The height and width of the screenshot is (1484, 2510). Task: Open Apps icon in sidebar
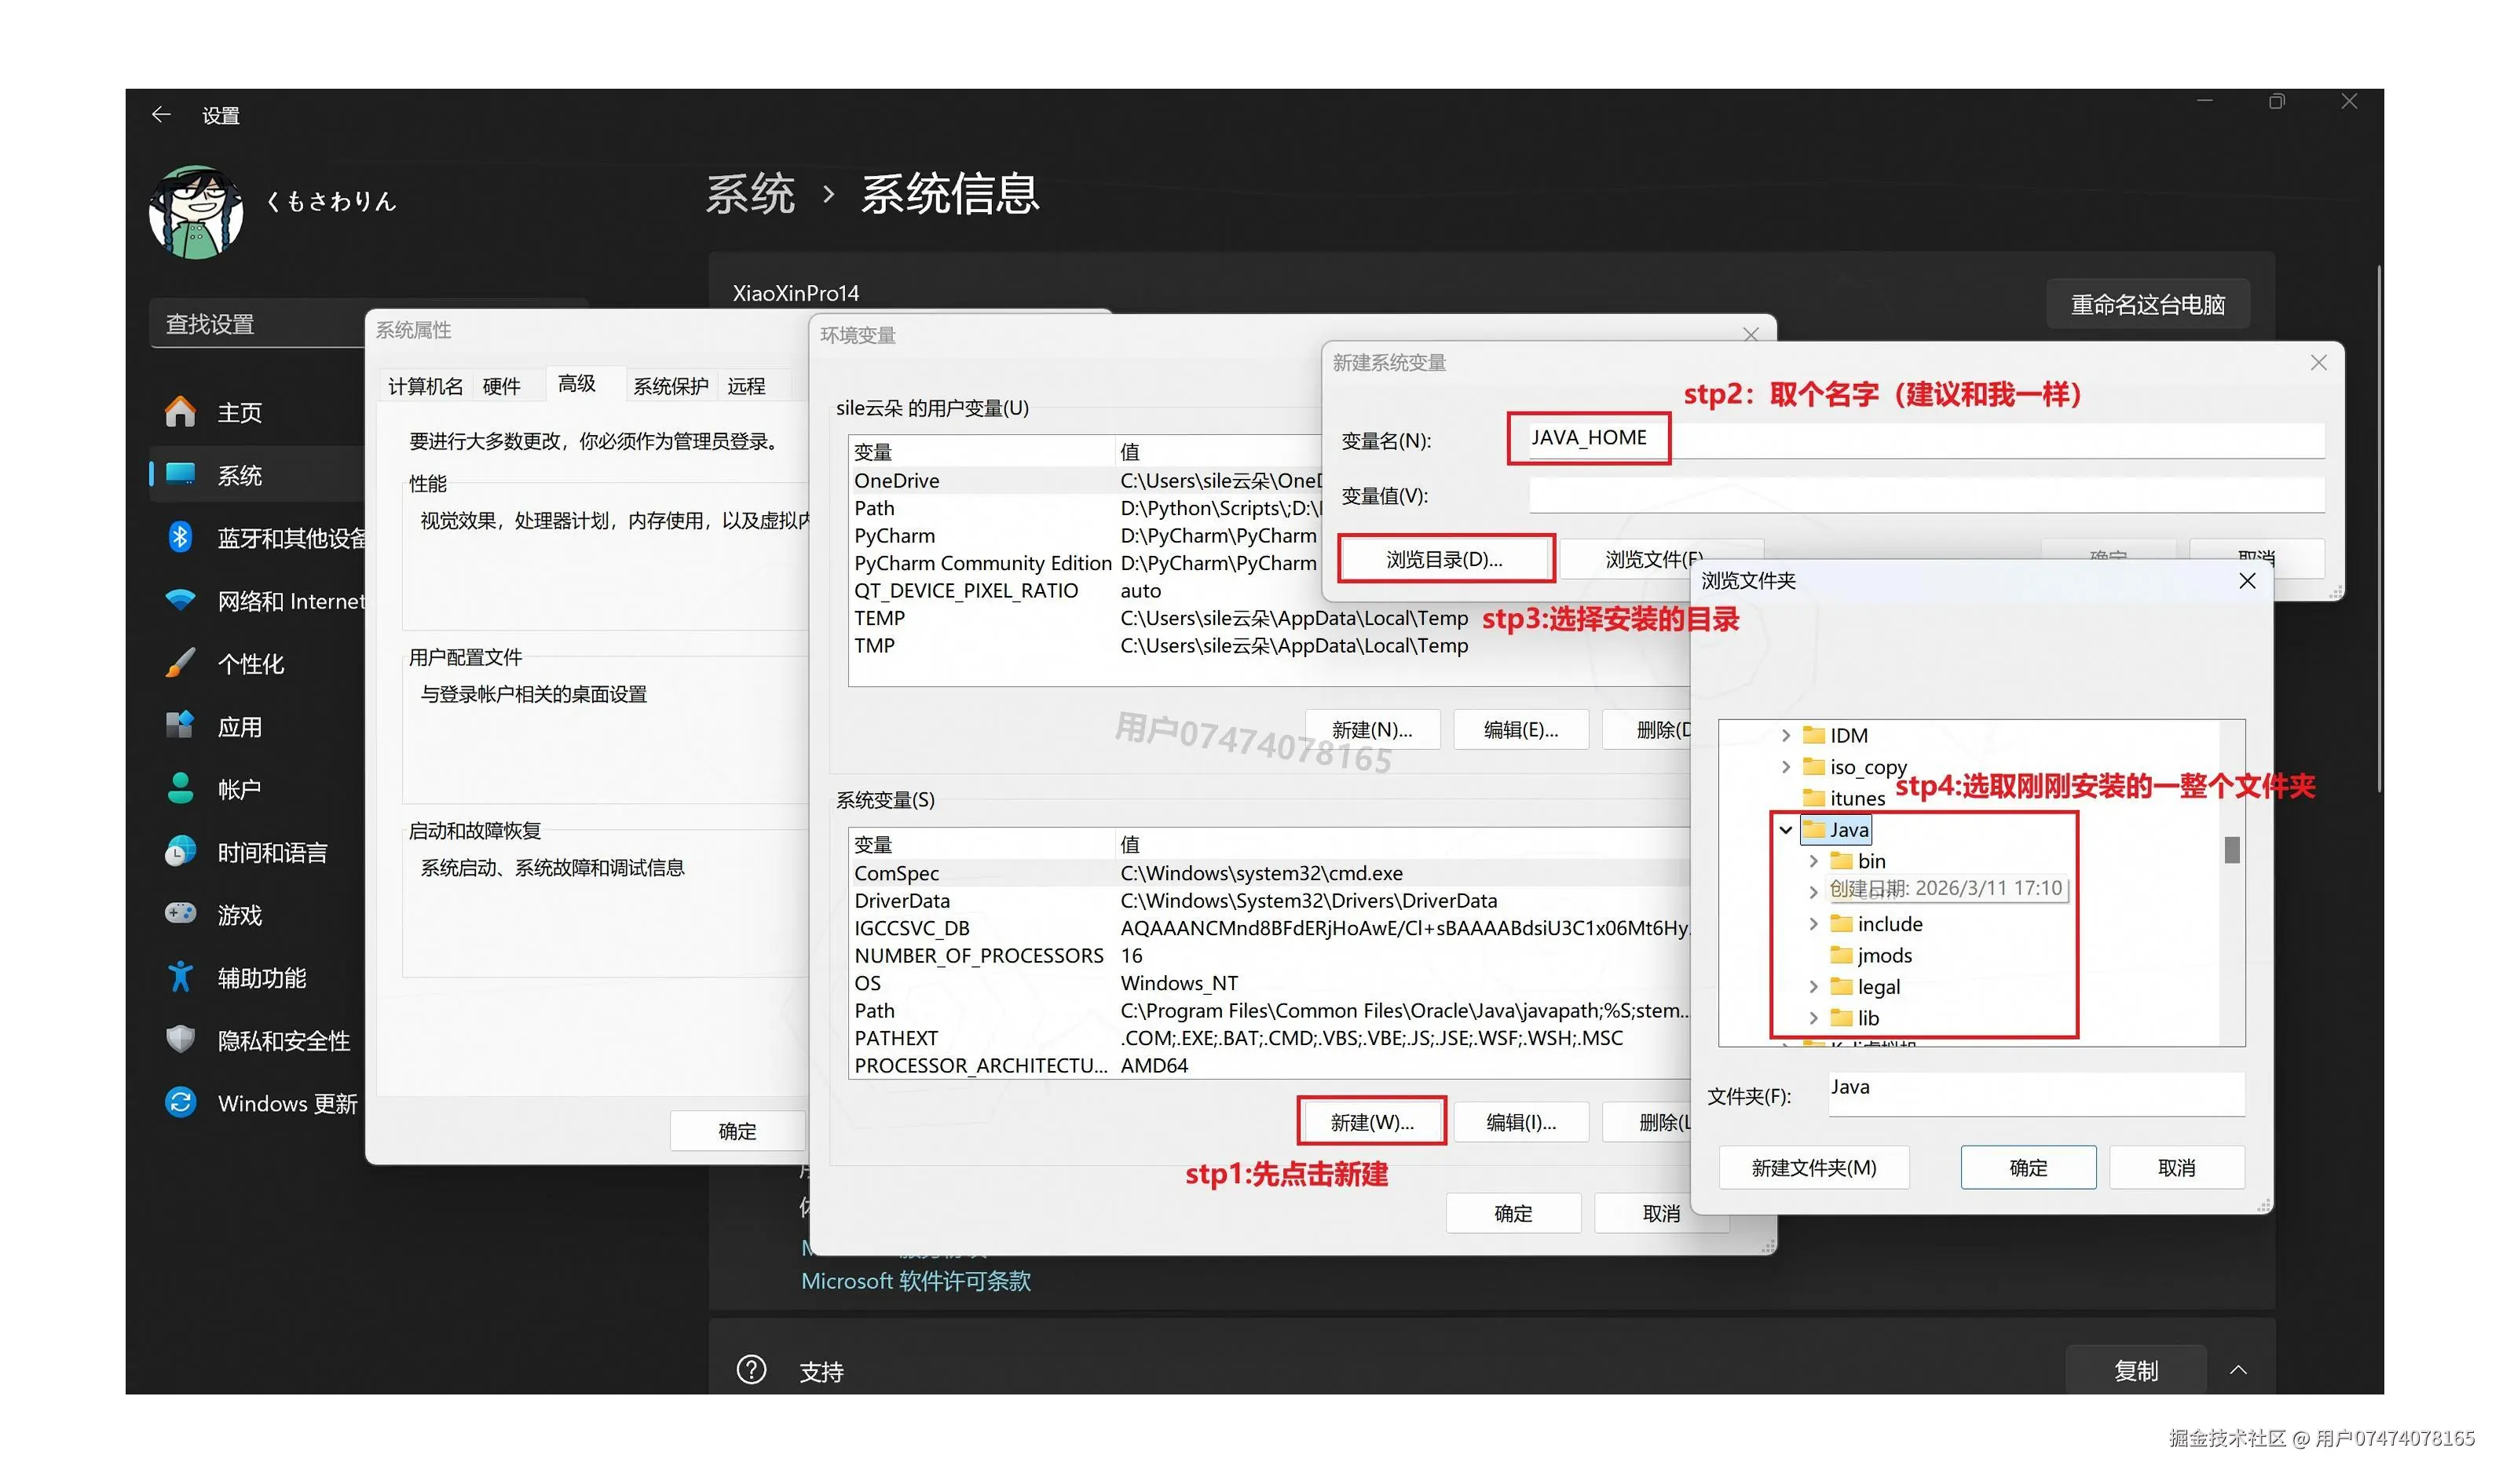180,725
